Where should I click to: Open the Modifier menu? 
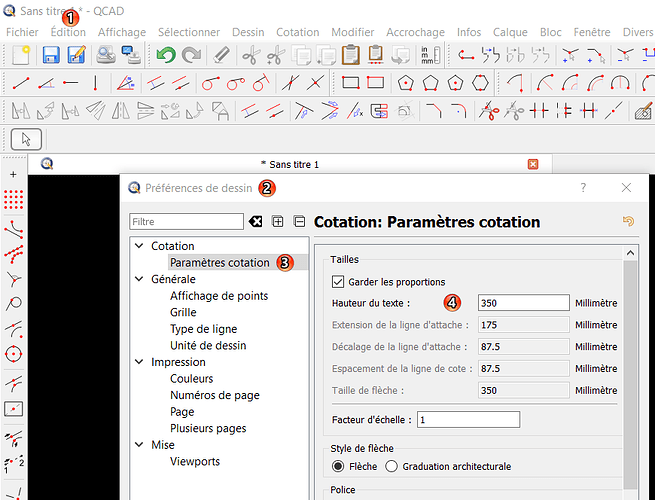[353, 32]
